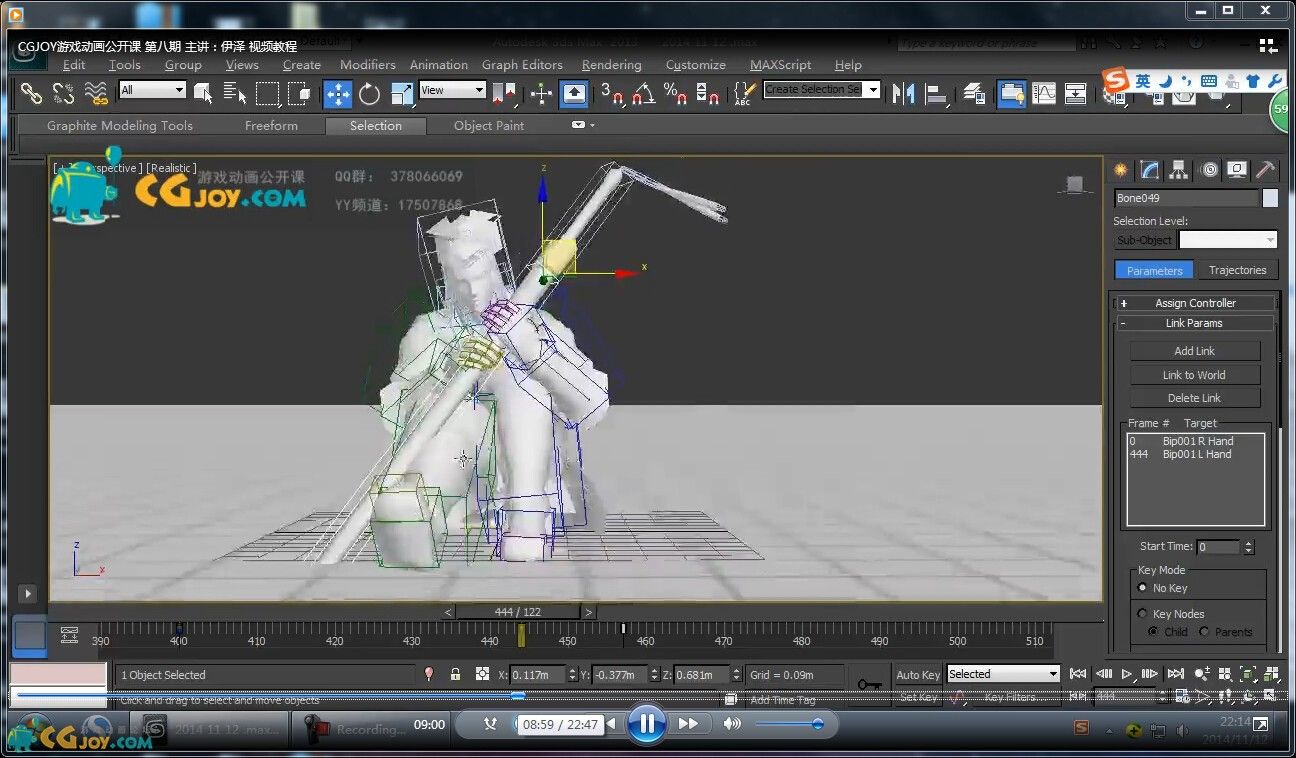Expand the Assign Controller rollout
The width and height of the screenshot is (1296, 758).
tap(1194, 303)
